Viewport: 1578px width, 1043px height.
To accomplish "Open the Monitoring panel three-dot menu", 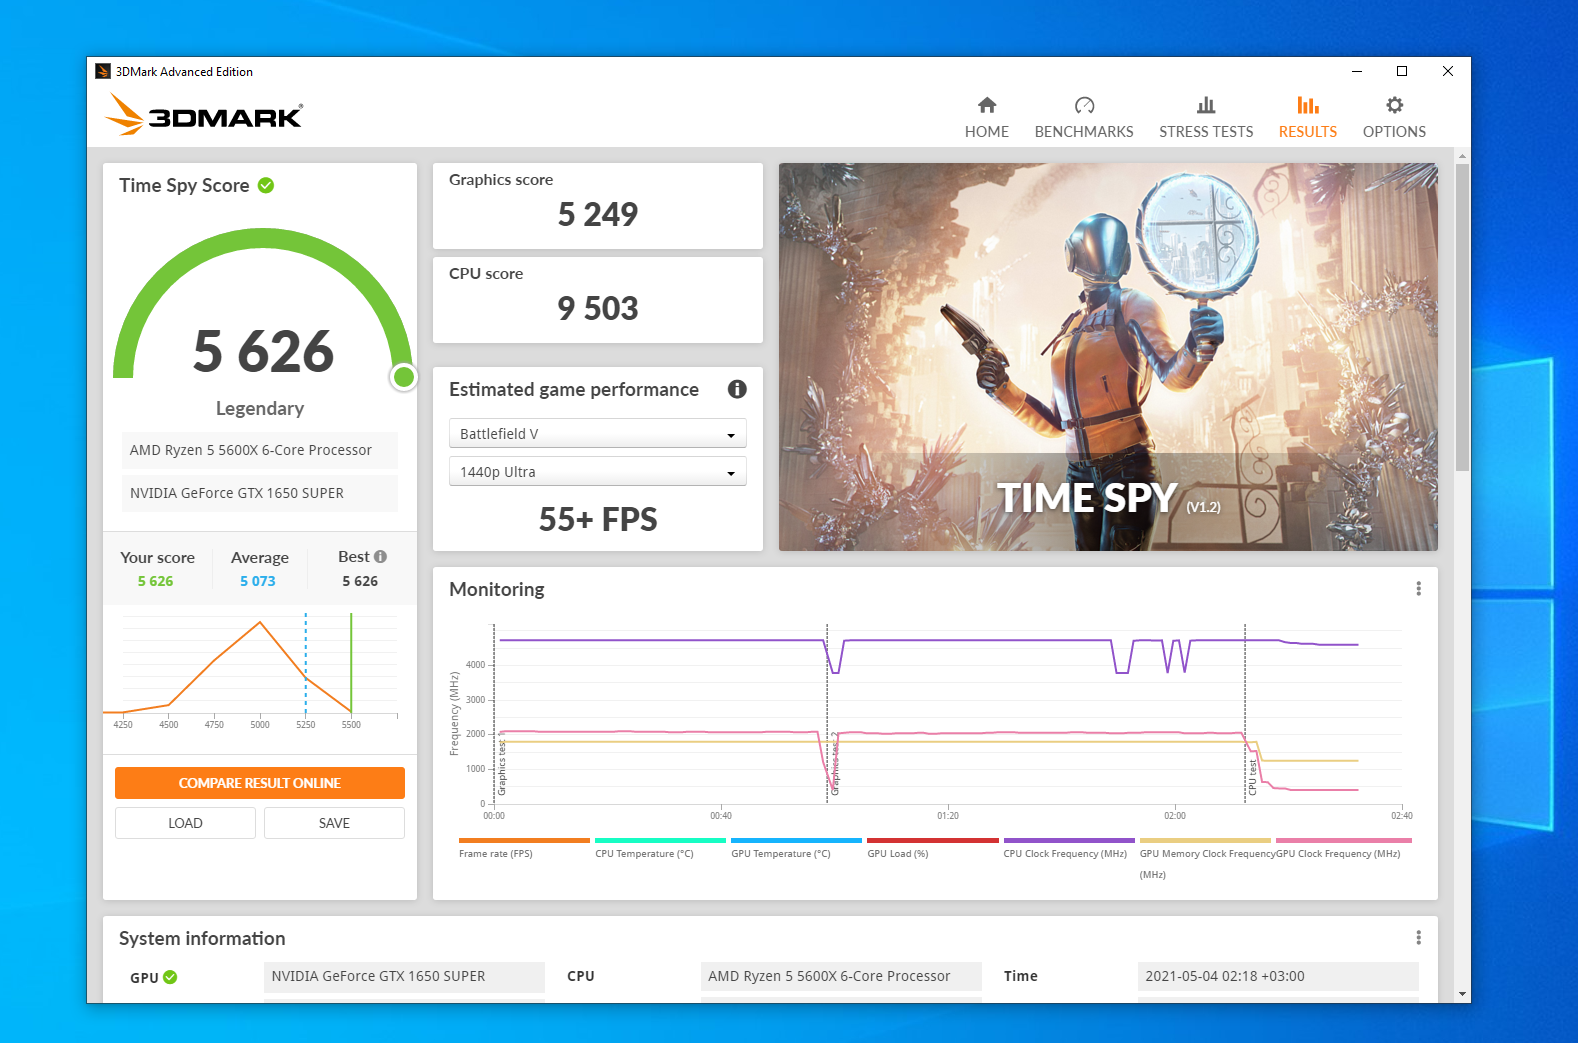I will point(1418,589).
